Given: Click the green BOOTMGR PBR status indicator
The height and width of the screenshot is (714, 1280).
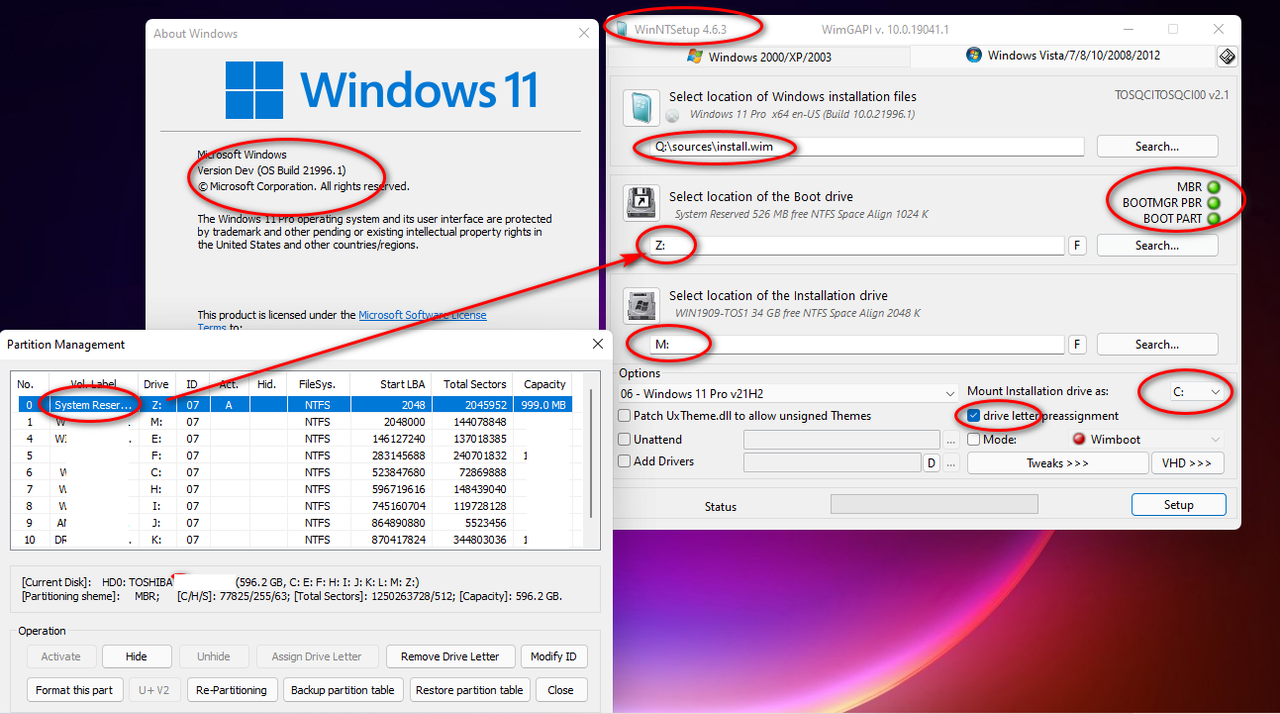Looking at the screenshot, I should tap(1214, 203).
